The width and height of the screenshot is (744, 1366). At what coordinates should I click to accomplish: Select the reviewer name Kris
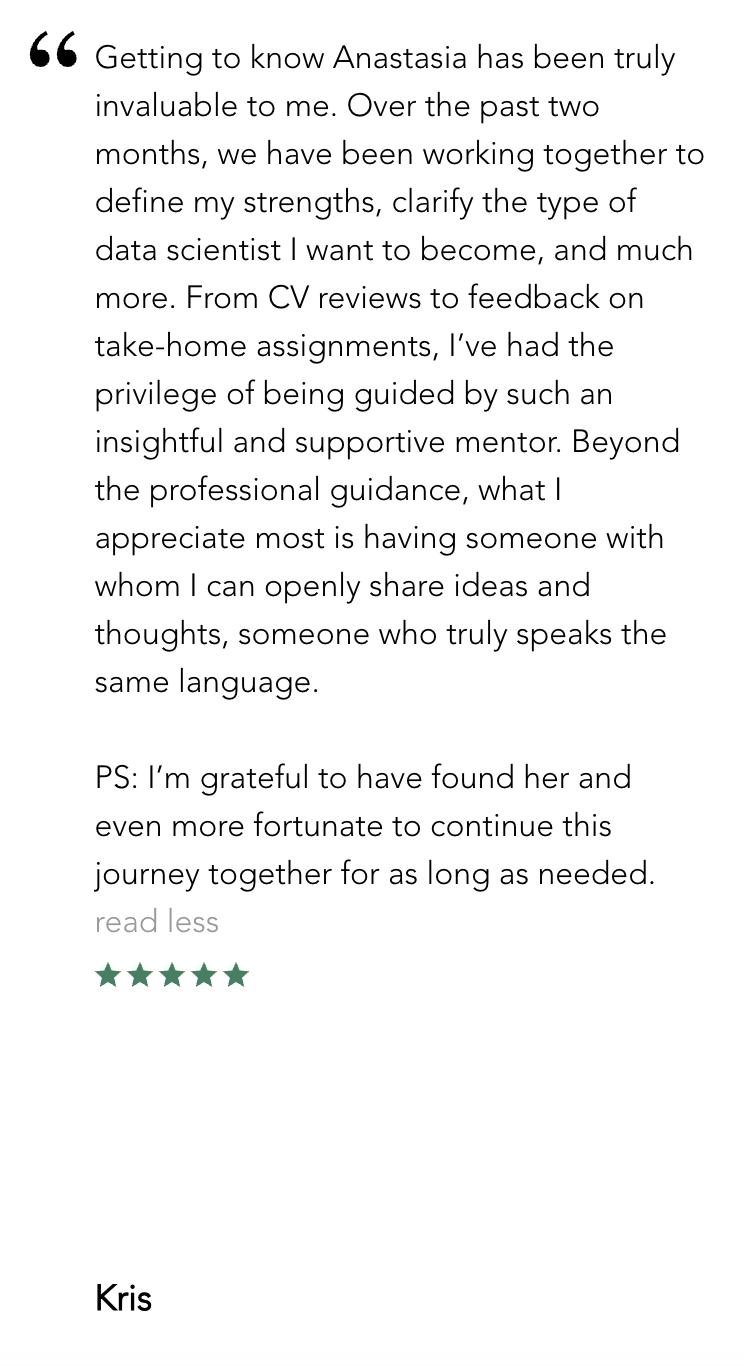123,1298
